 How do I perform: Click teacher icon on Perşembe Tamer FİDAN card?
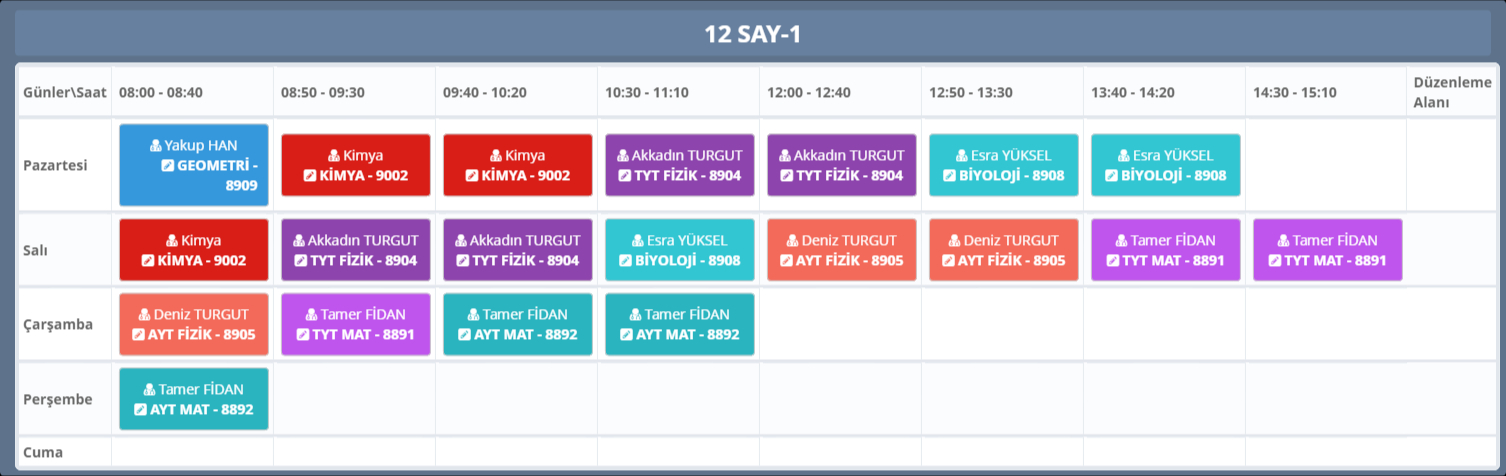[x=149, y=390]
